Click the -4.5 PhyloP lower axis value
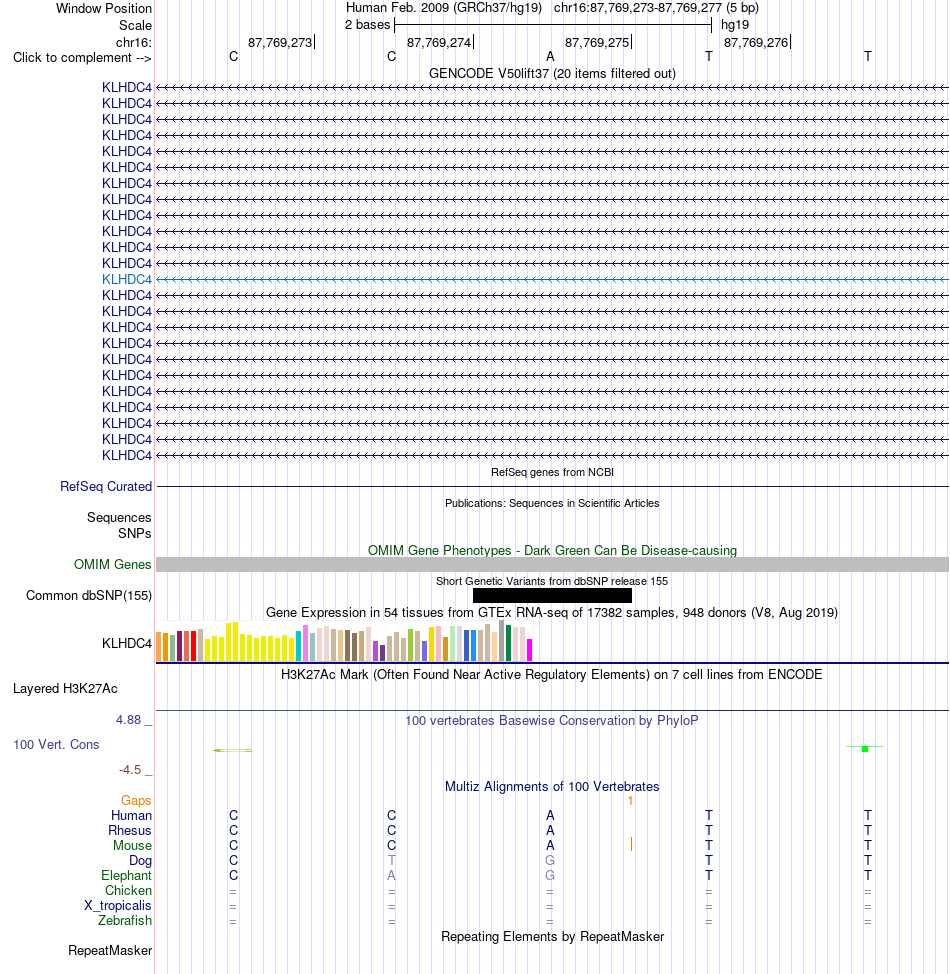 coord(130,770)
